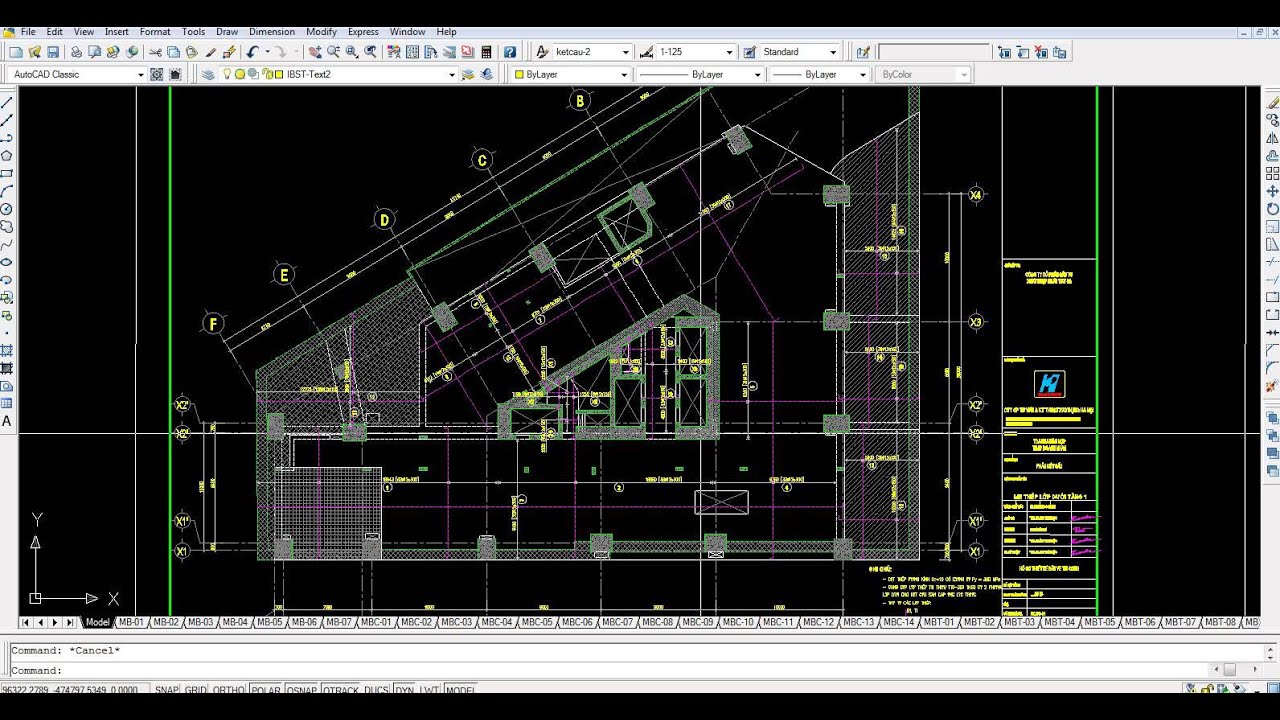This screenshot has width=1280, height=720.
Task: Switch to the MBC-01 layout tab
Action: [376, 622]
